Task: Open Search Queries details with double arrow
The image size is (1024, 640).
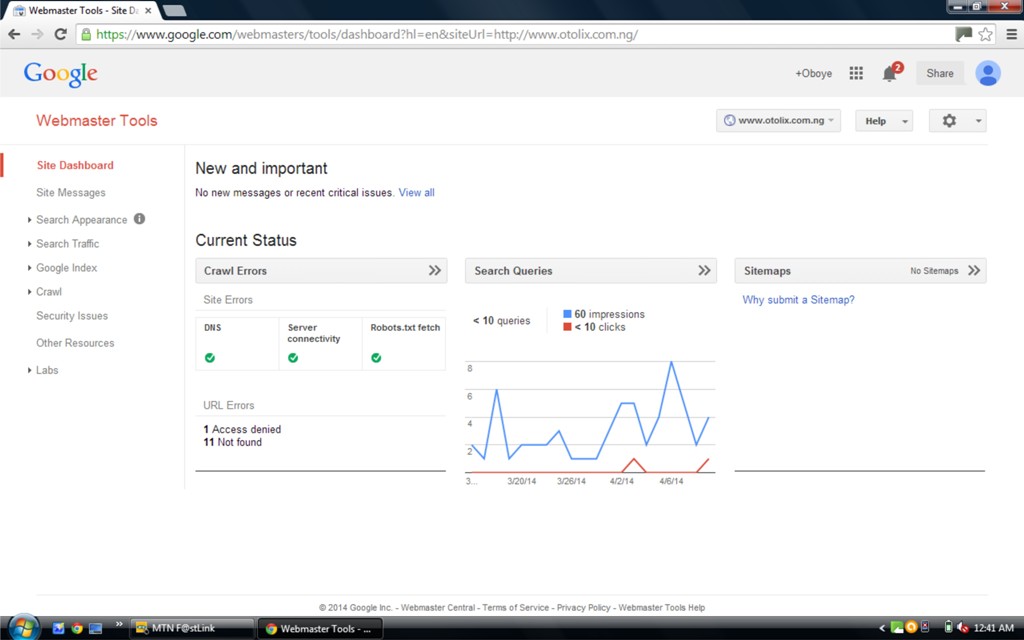Action: [x=704, y=270]
